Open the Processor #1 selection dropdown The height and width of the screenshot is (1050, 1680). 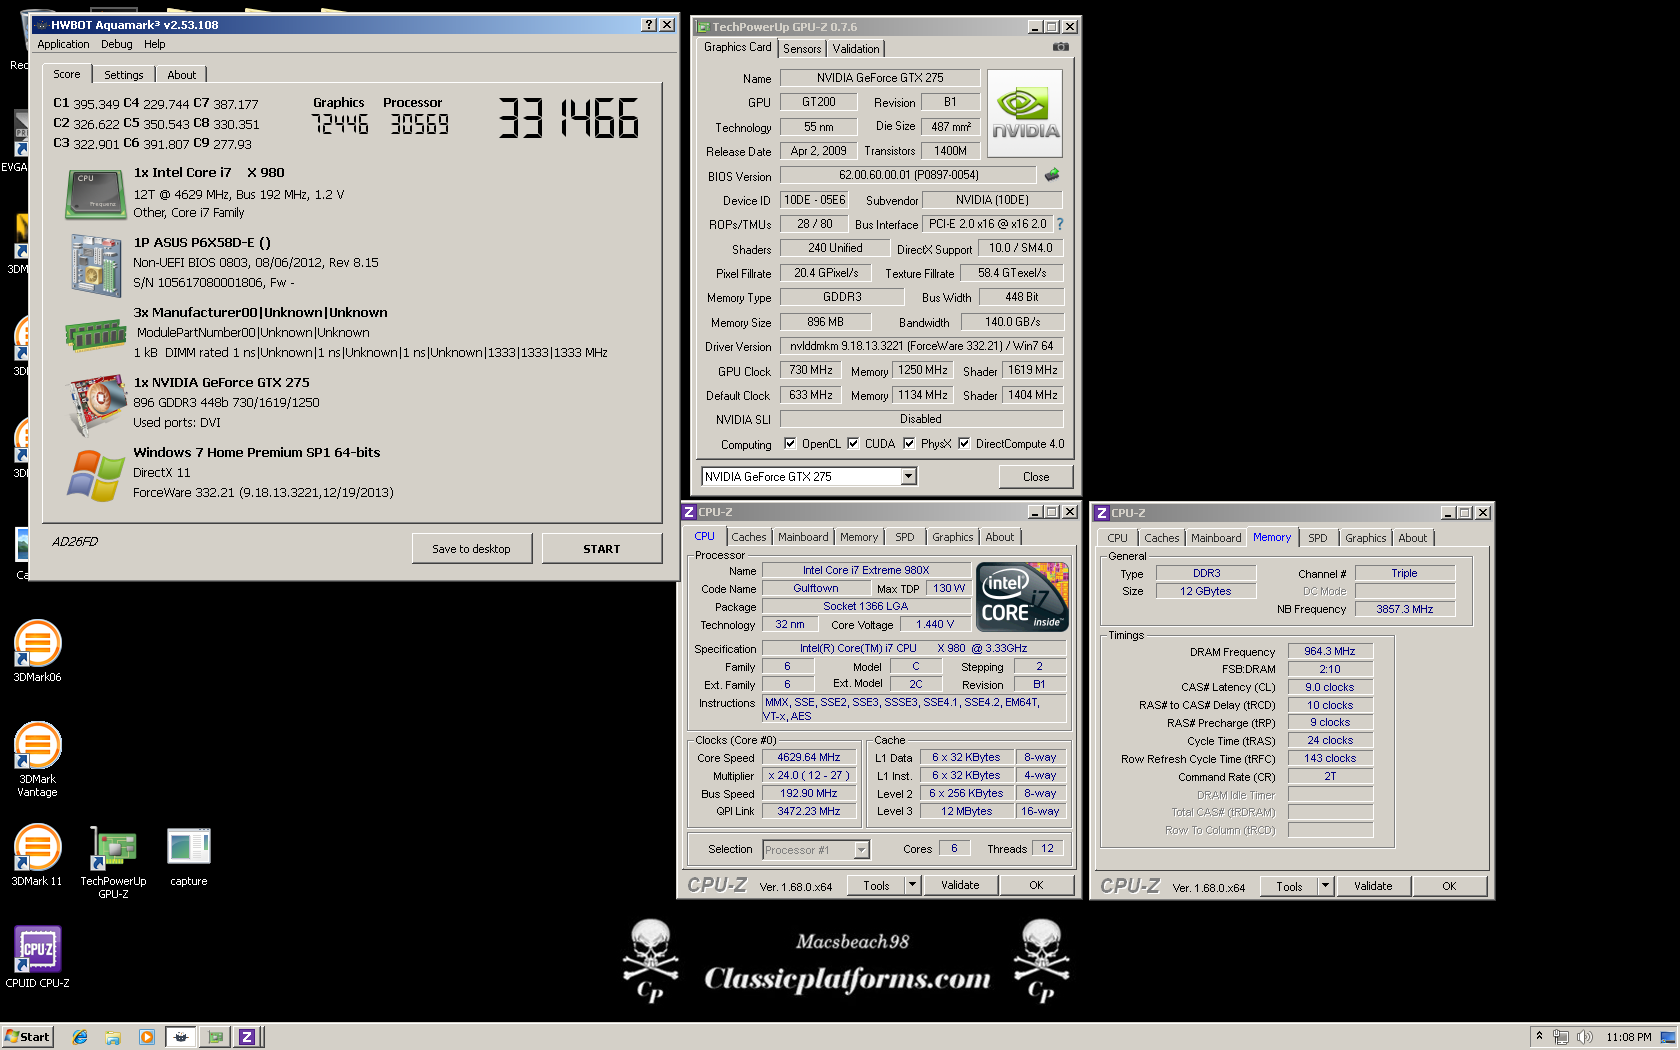[x=861, y=850]
